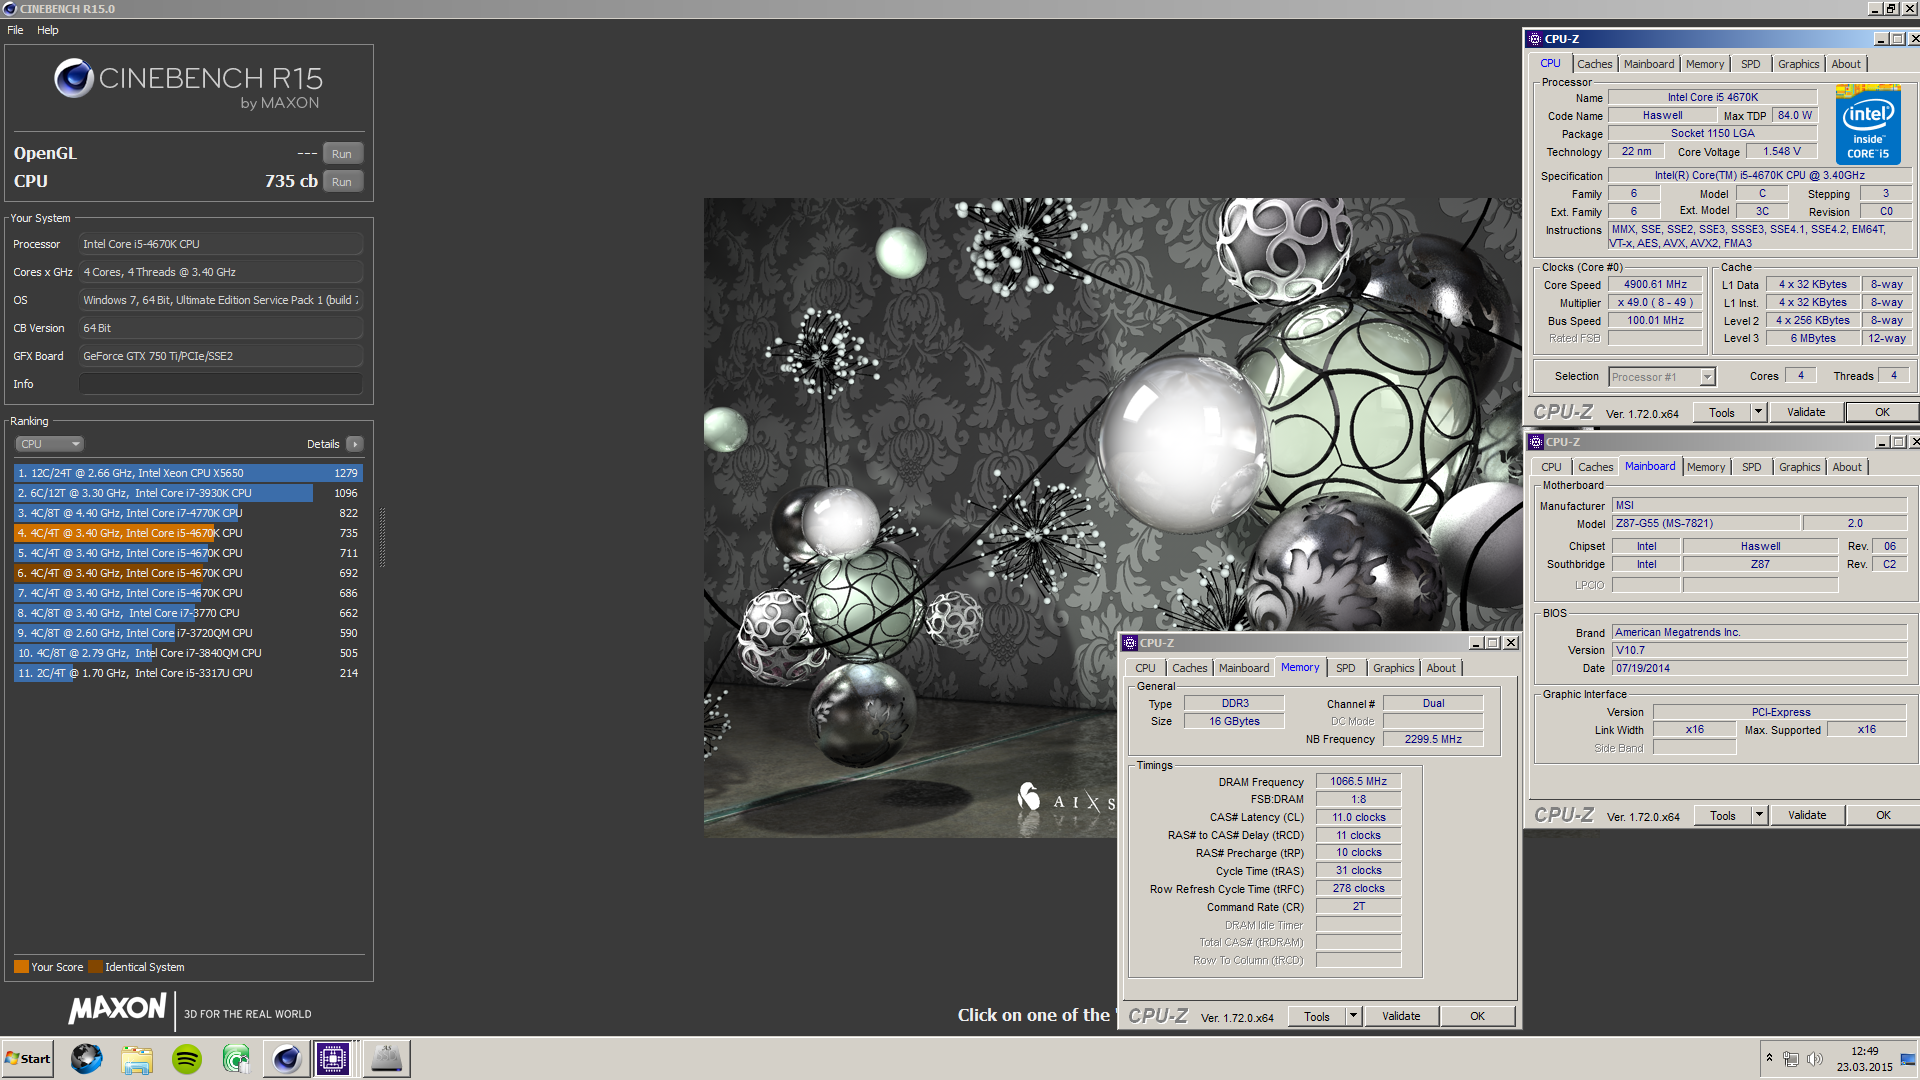
Task: Launch the globe browser from the taskbar
Action: tap(86, 1059)
